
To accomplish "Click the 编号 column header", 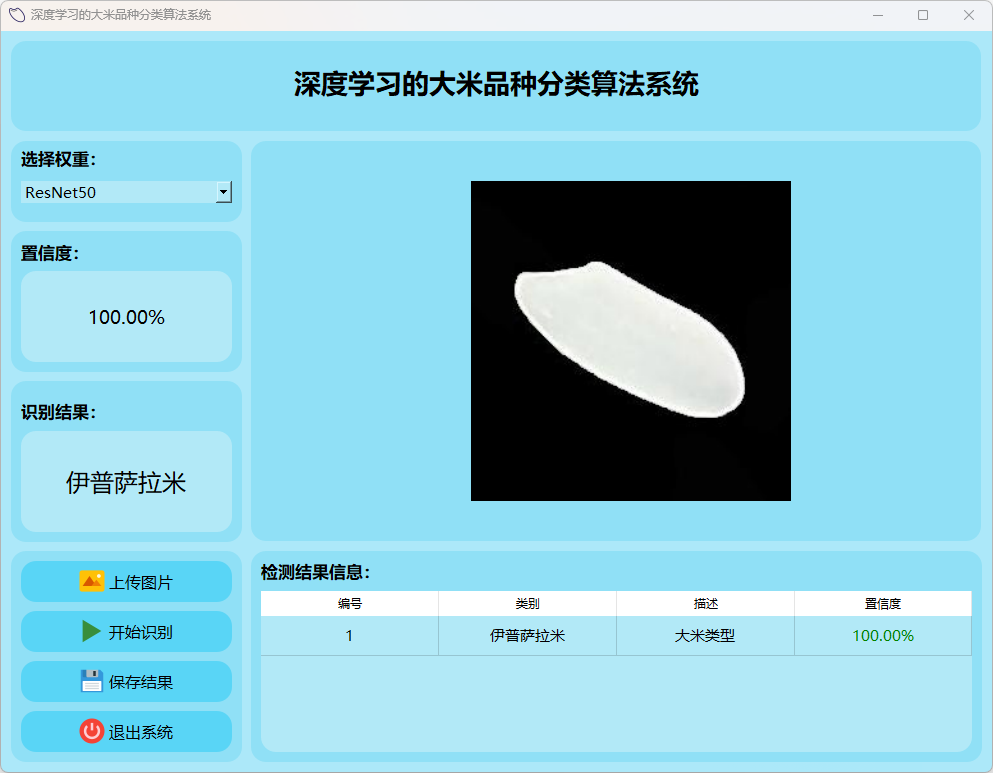I will 349,604.
